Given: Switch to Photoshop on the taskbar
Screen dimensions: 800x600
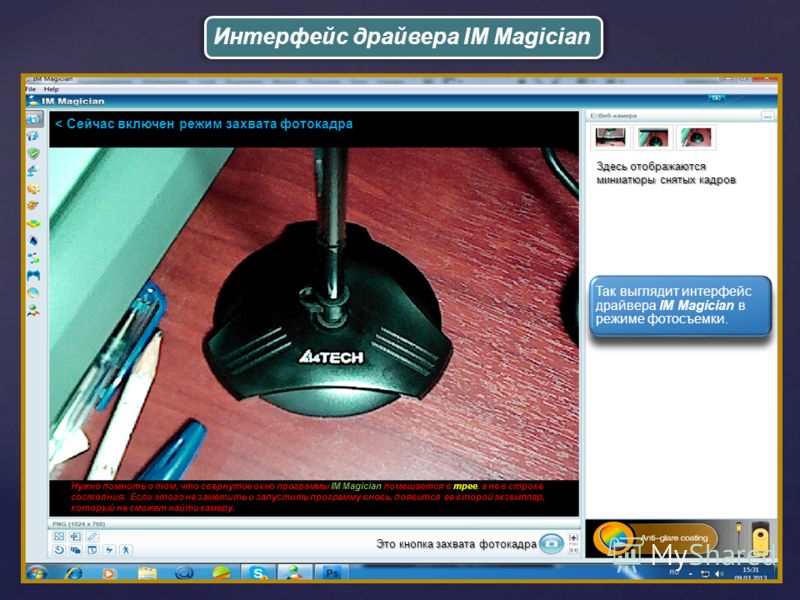Looking at the screenshot, I should tap(332, 572).
